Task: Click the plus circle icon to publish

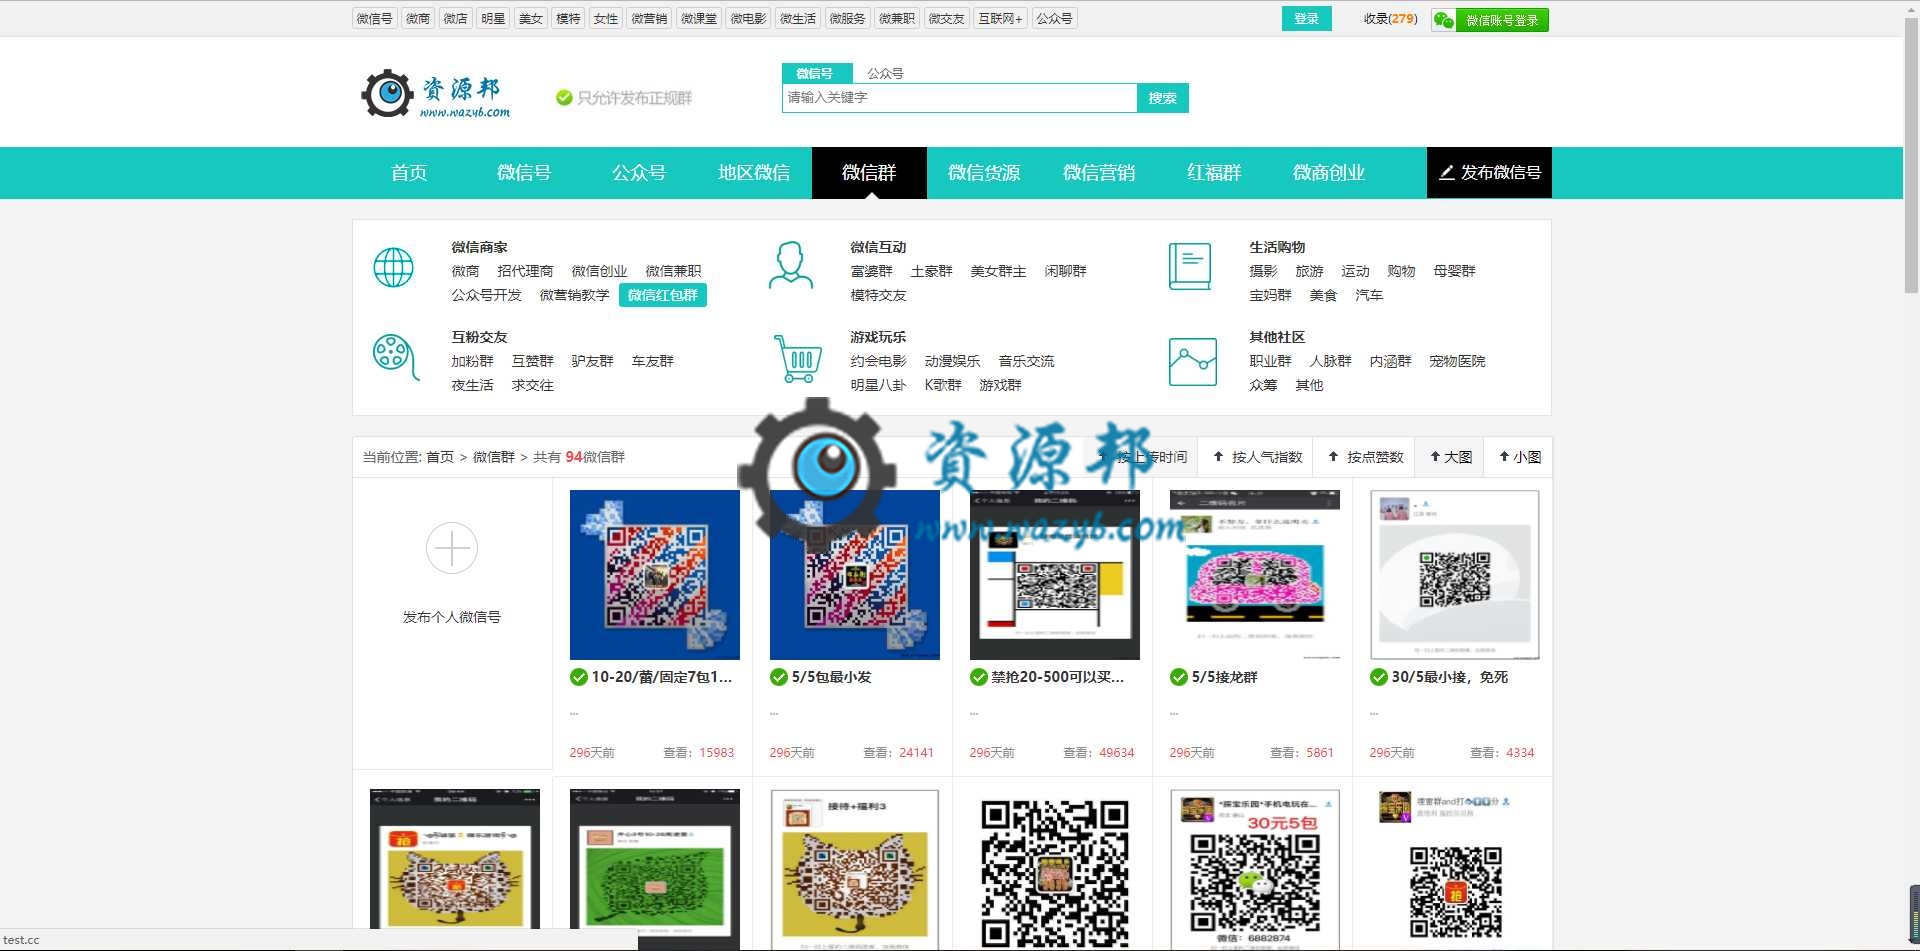Action: tap(452, 548)
